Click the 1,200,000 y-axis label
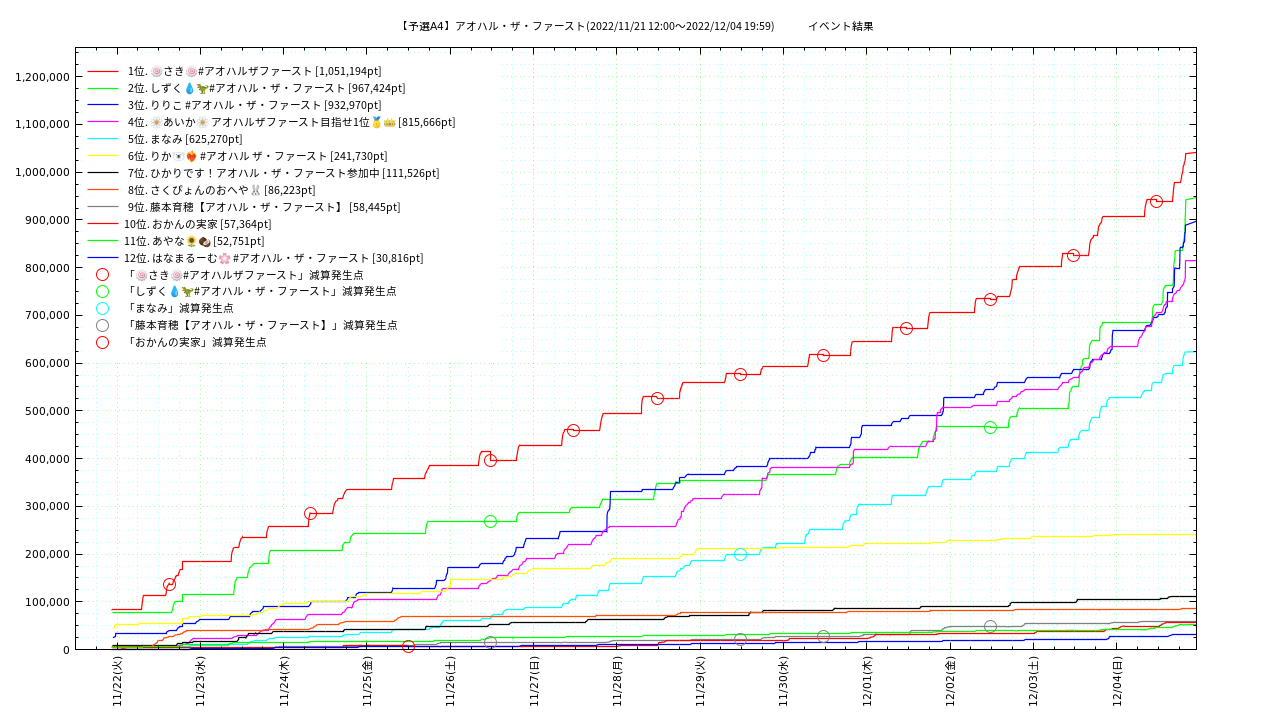 click(42, 77)
